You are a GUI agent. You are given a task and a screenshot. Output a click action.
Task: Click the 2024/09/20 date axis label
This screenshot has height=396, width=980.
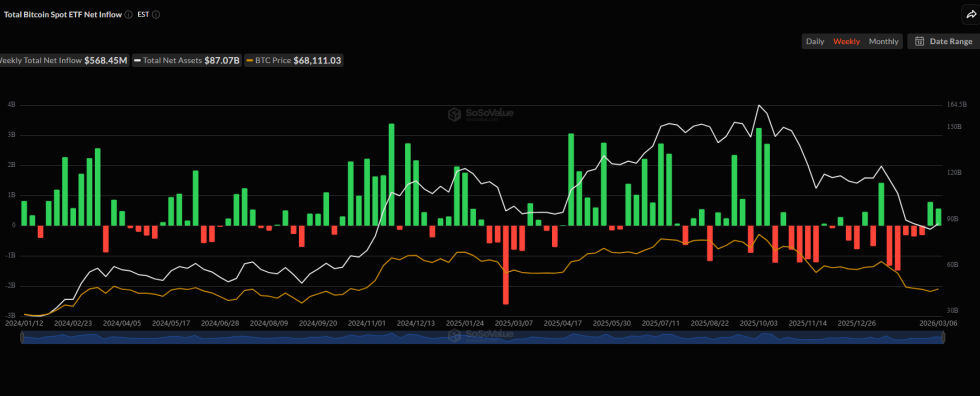click(318, 324)
